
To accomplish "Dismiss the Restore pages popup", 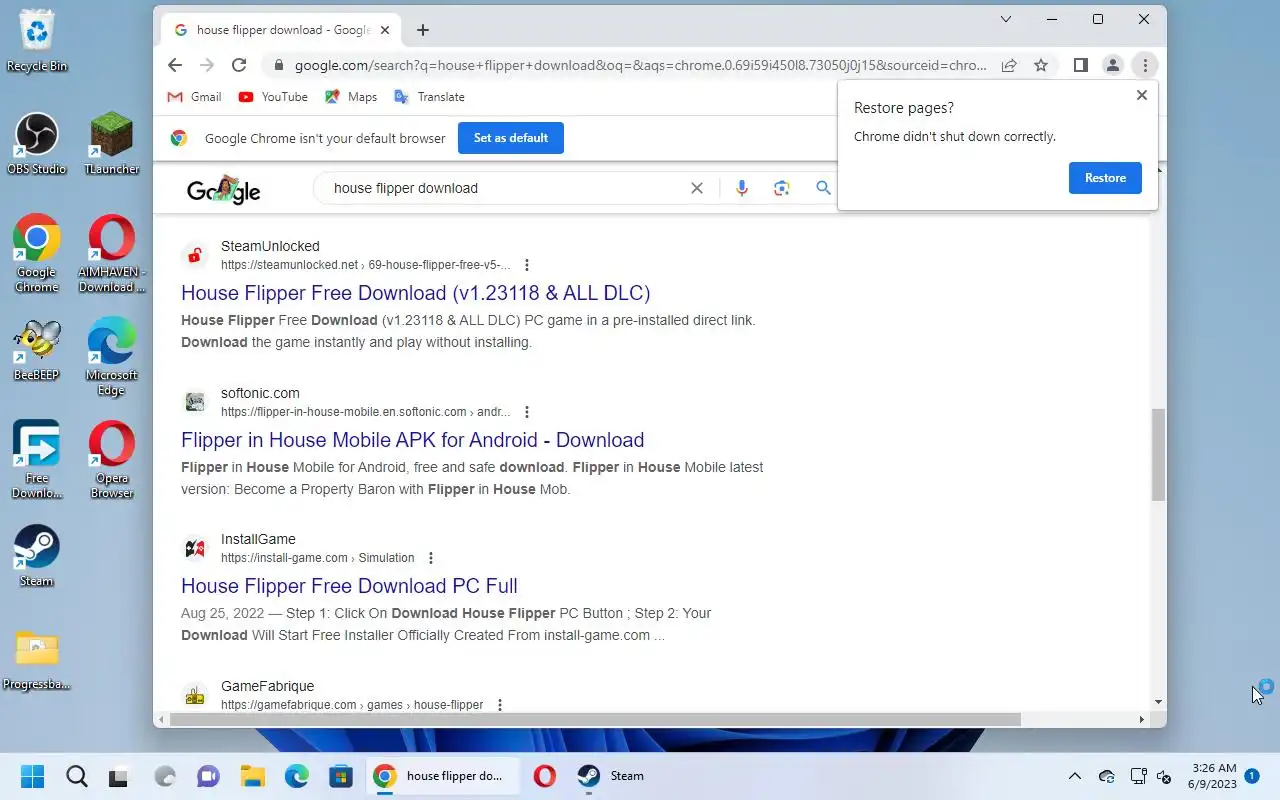I will tap(1142, 95).
